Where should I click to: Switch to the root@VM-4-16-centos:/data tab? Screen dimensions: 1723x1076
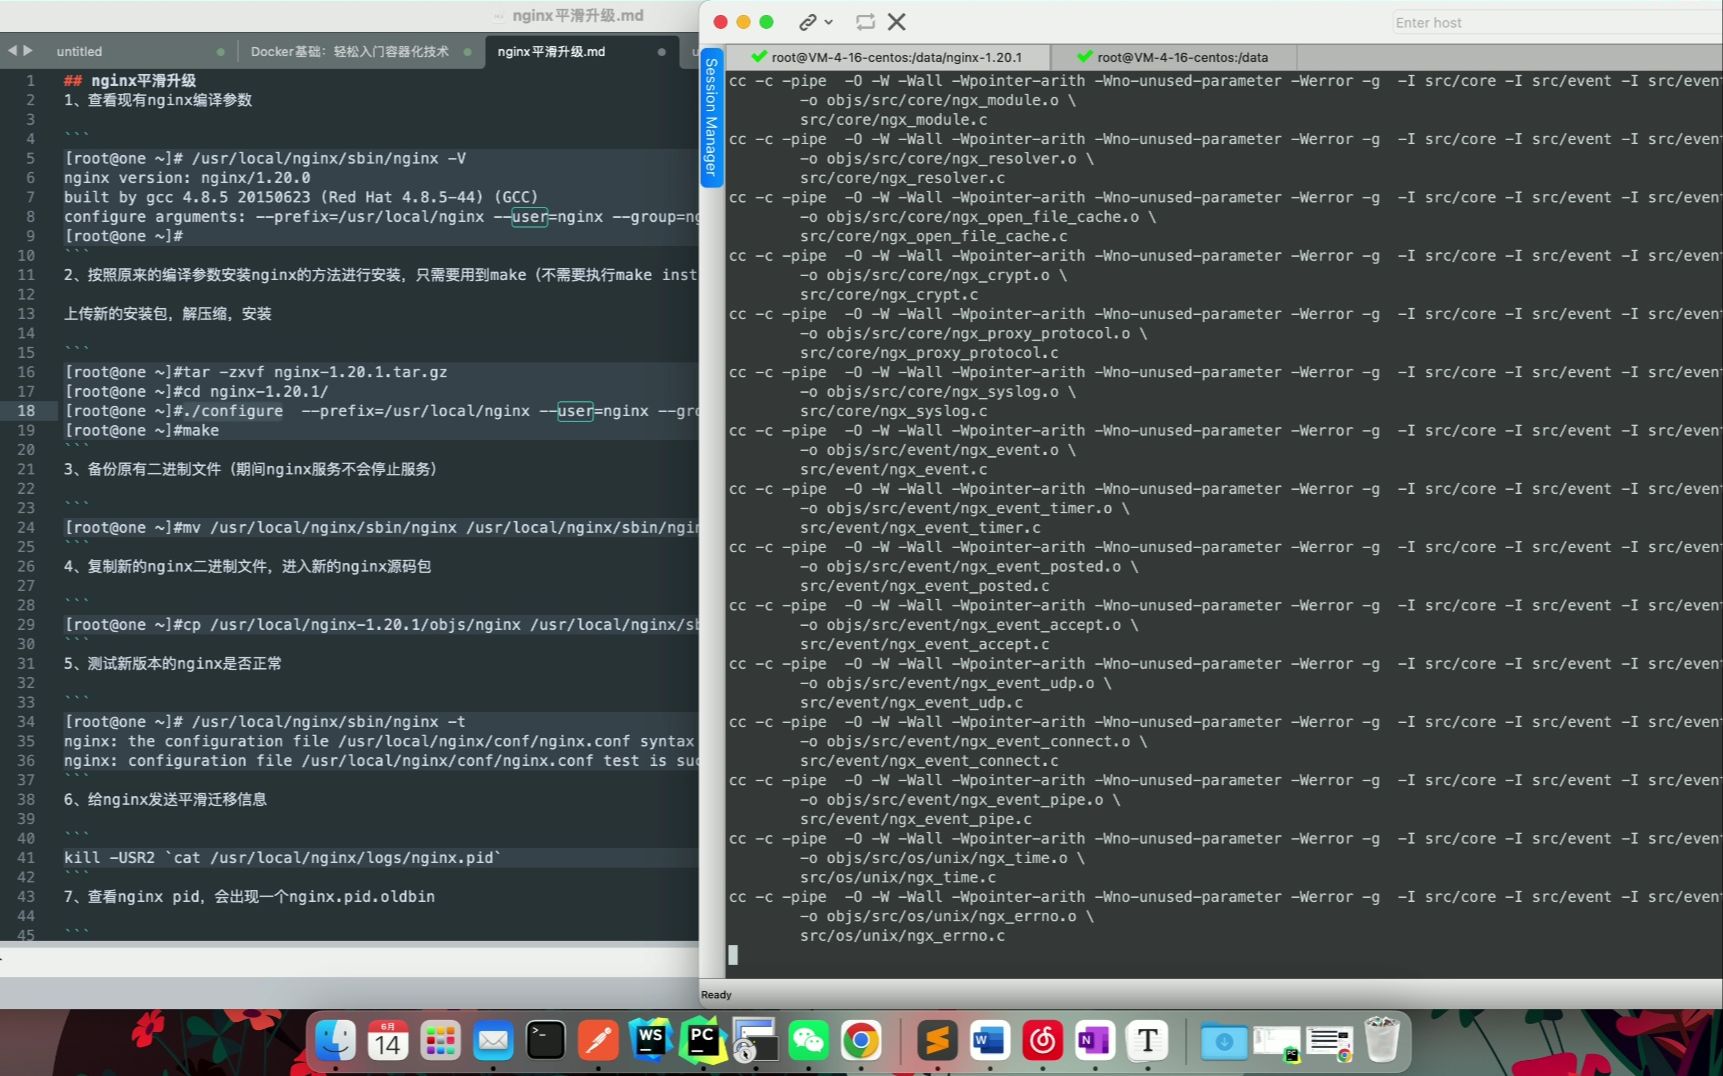coord(1173,57)
